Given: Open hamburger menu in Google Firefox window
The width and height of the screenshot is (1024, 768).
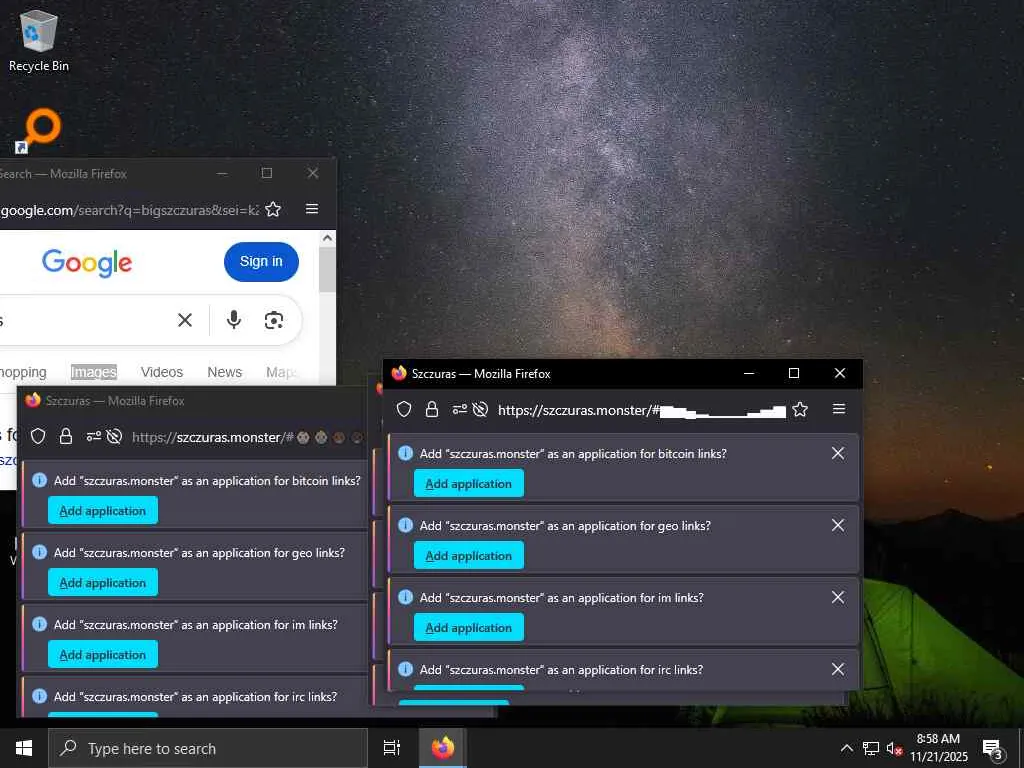Looking at the screenshot, I should point(312,209).
